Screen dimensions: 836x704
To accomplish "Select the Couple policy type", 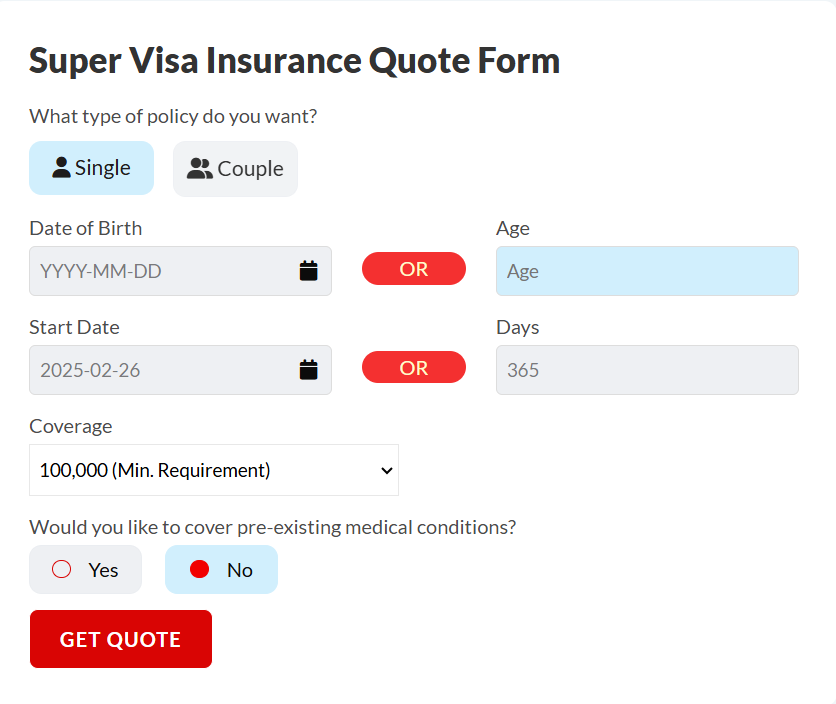I will 235,169.
